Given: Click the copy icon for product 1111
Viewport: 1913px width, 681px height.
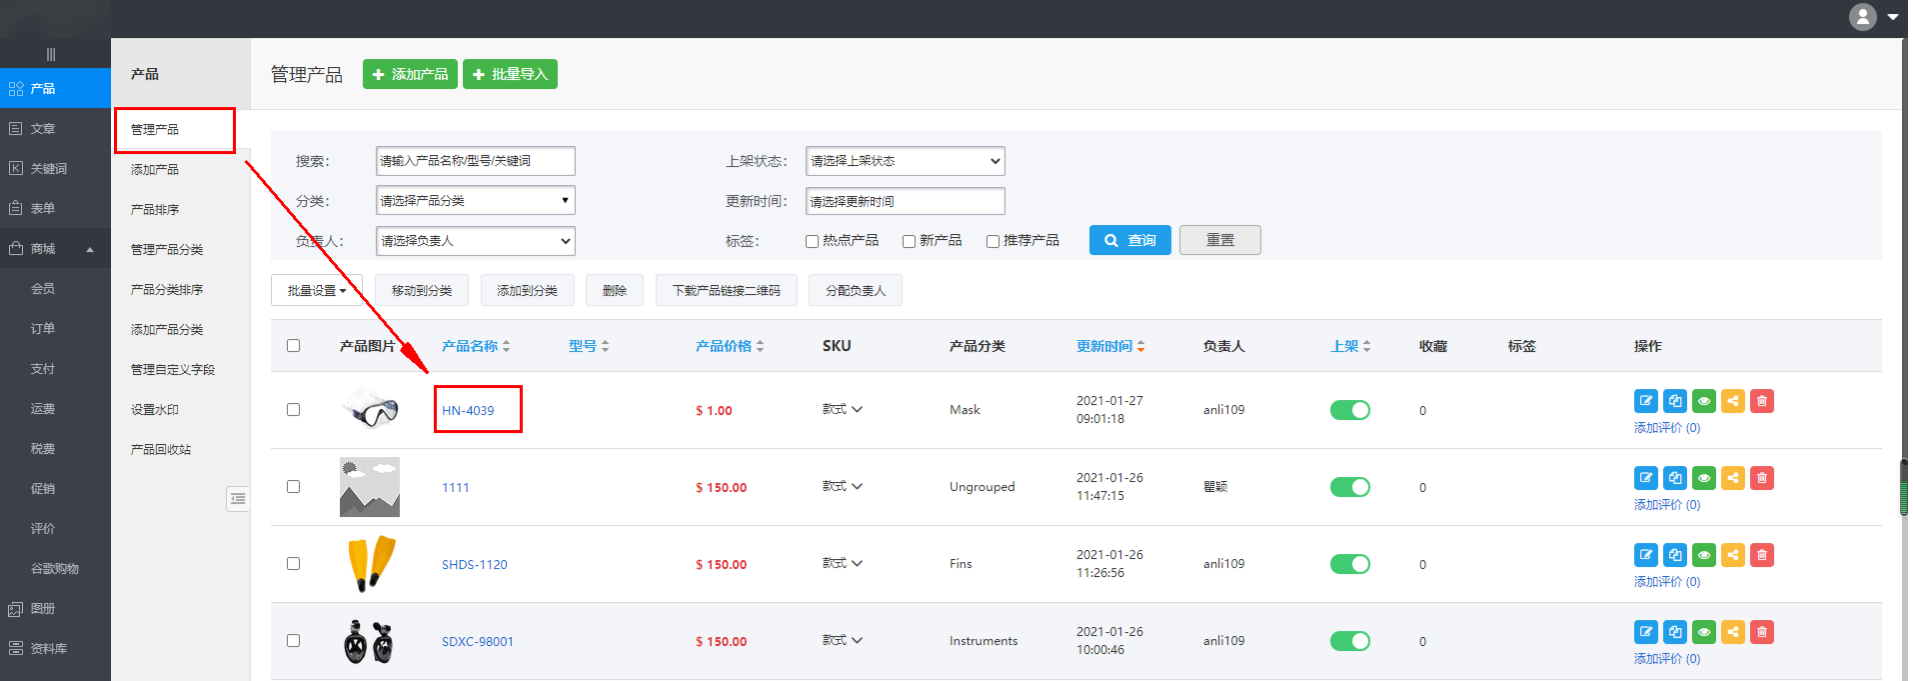Looking at the screenshot, I should coord(1675,478).
